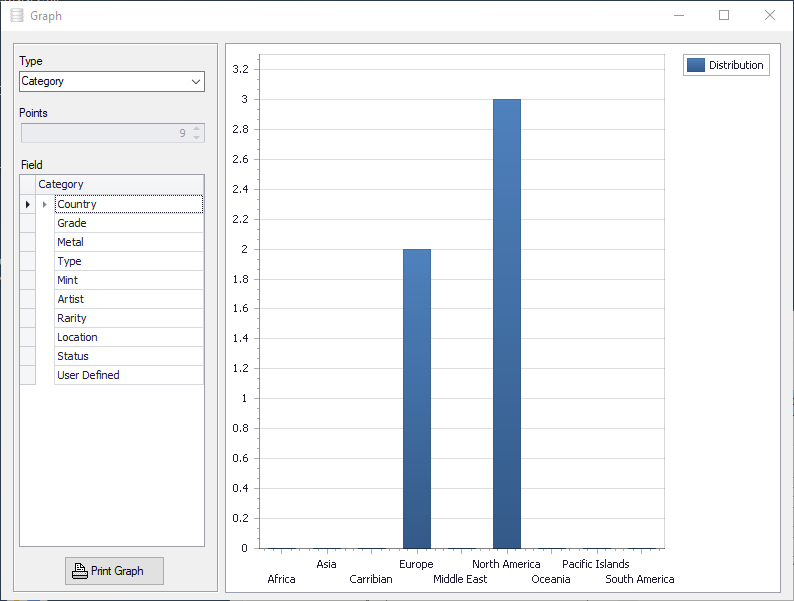This screenshot has width=794, height=601.
Task: Select the Type field row in list
Action: [x=129, y=261]
